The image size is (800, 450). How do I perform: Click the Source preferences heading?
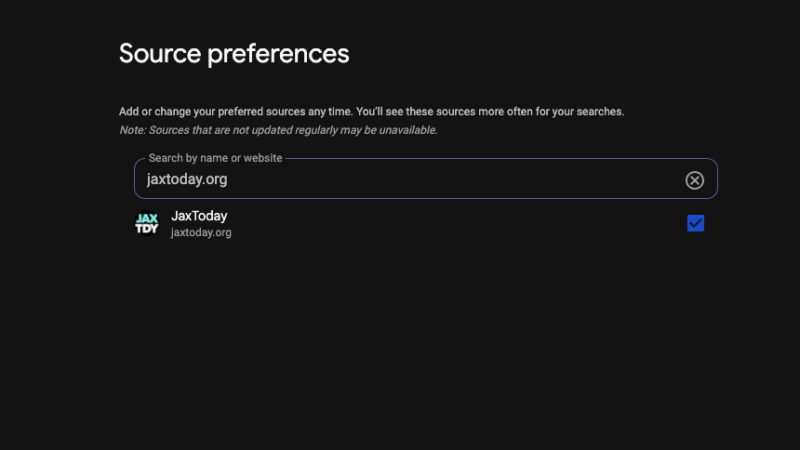234,53
